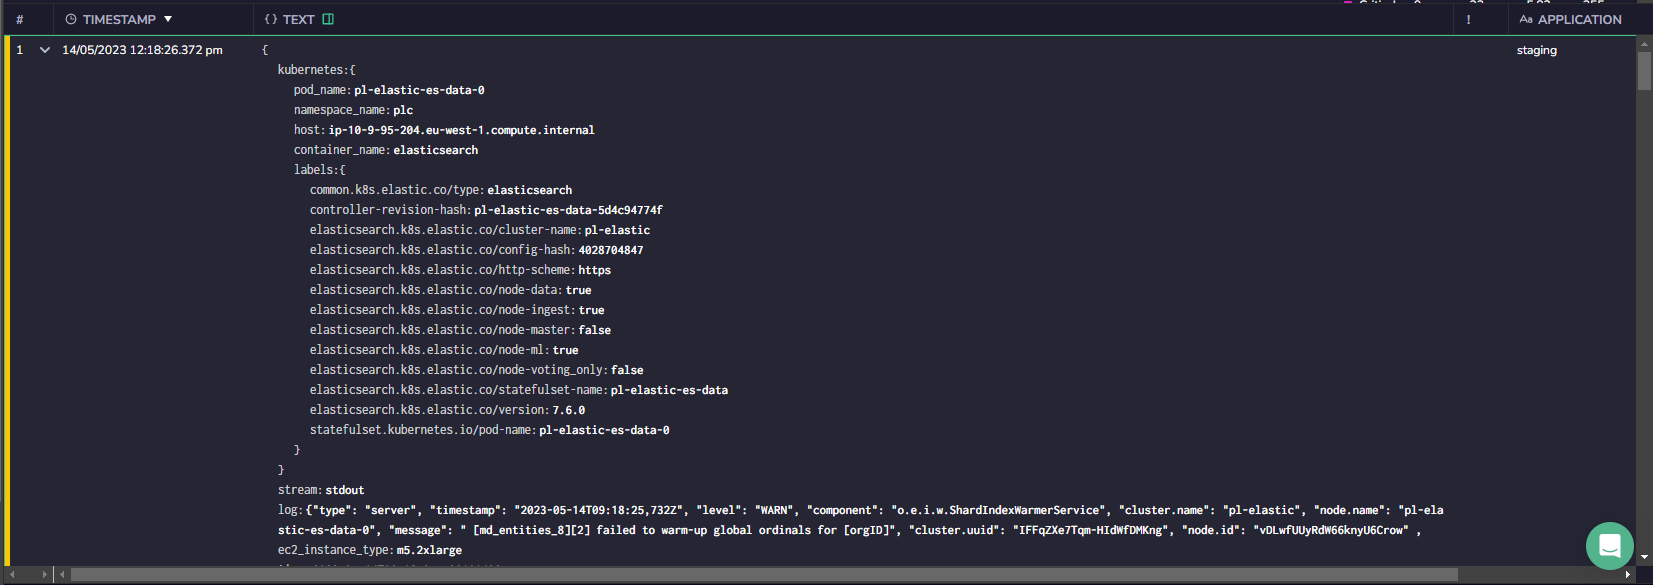This screenshot has width=1653, height=585.
Task: Click the TEXT column header
Action: pyautogui.click(x=298, y=19)
